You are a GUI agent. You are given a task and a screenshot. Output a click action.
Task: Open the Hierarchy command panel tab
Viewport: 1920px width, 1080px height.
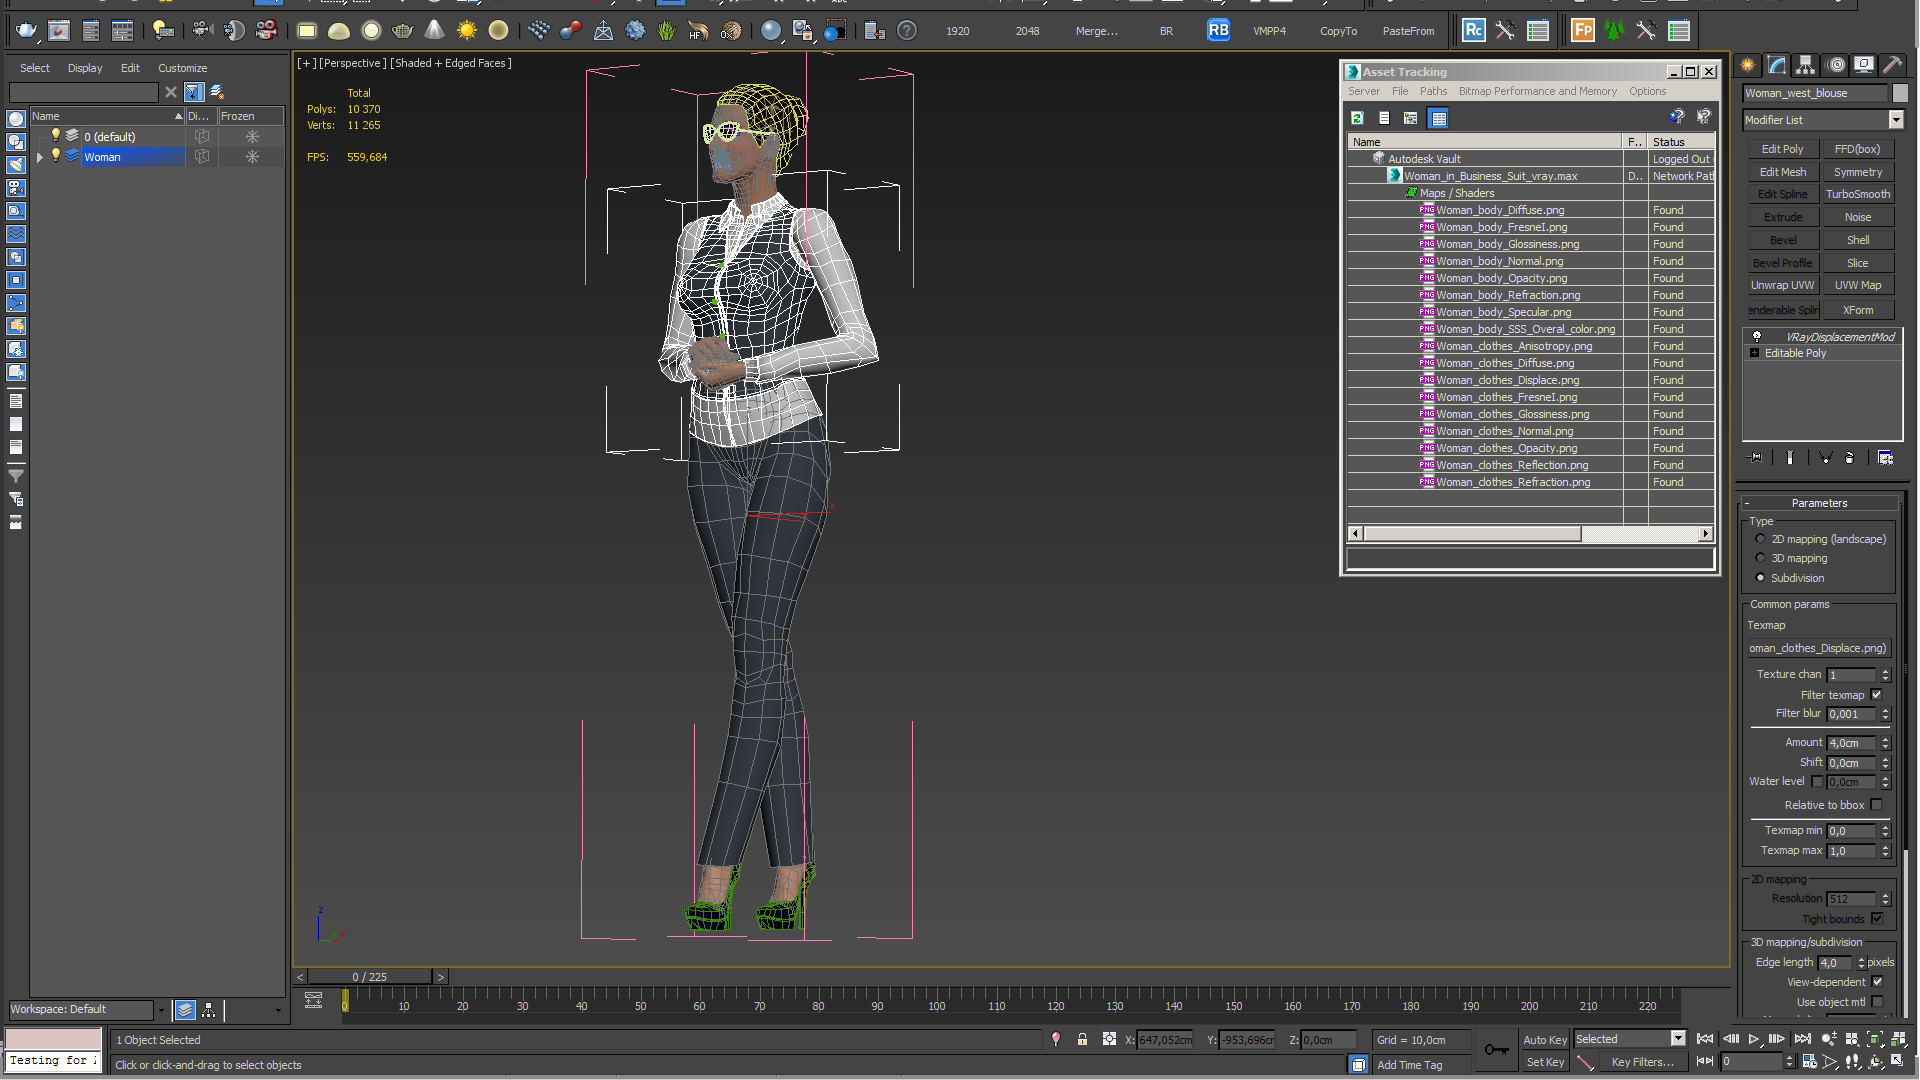[x=1805, y=65]
